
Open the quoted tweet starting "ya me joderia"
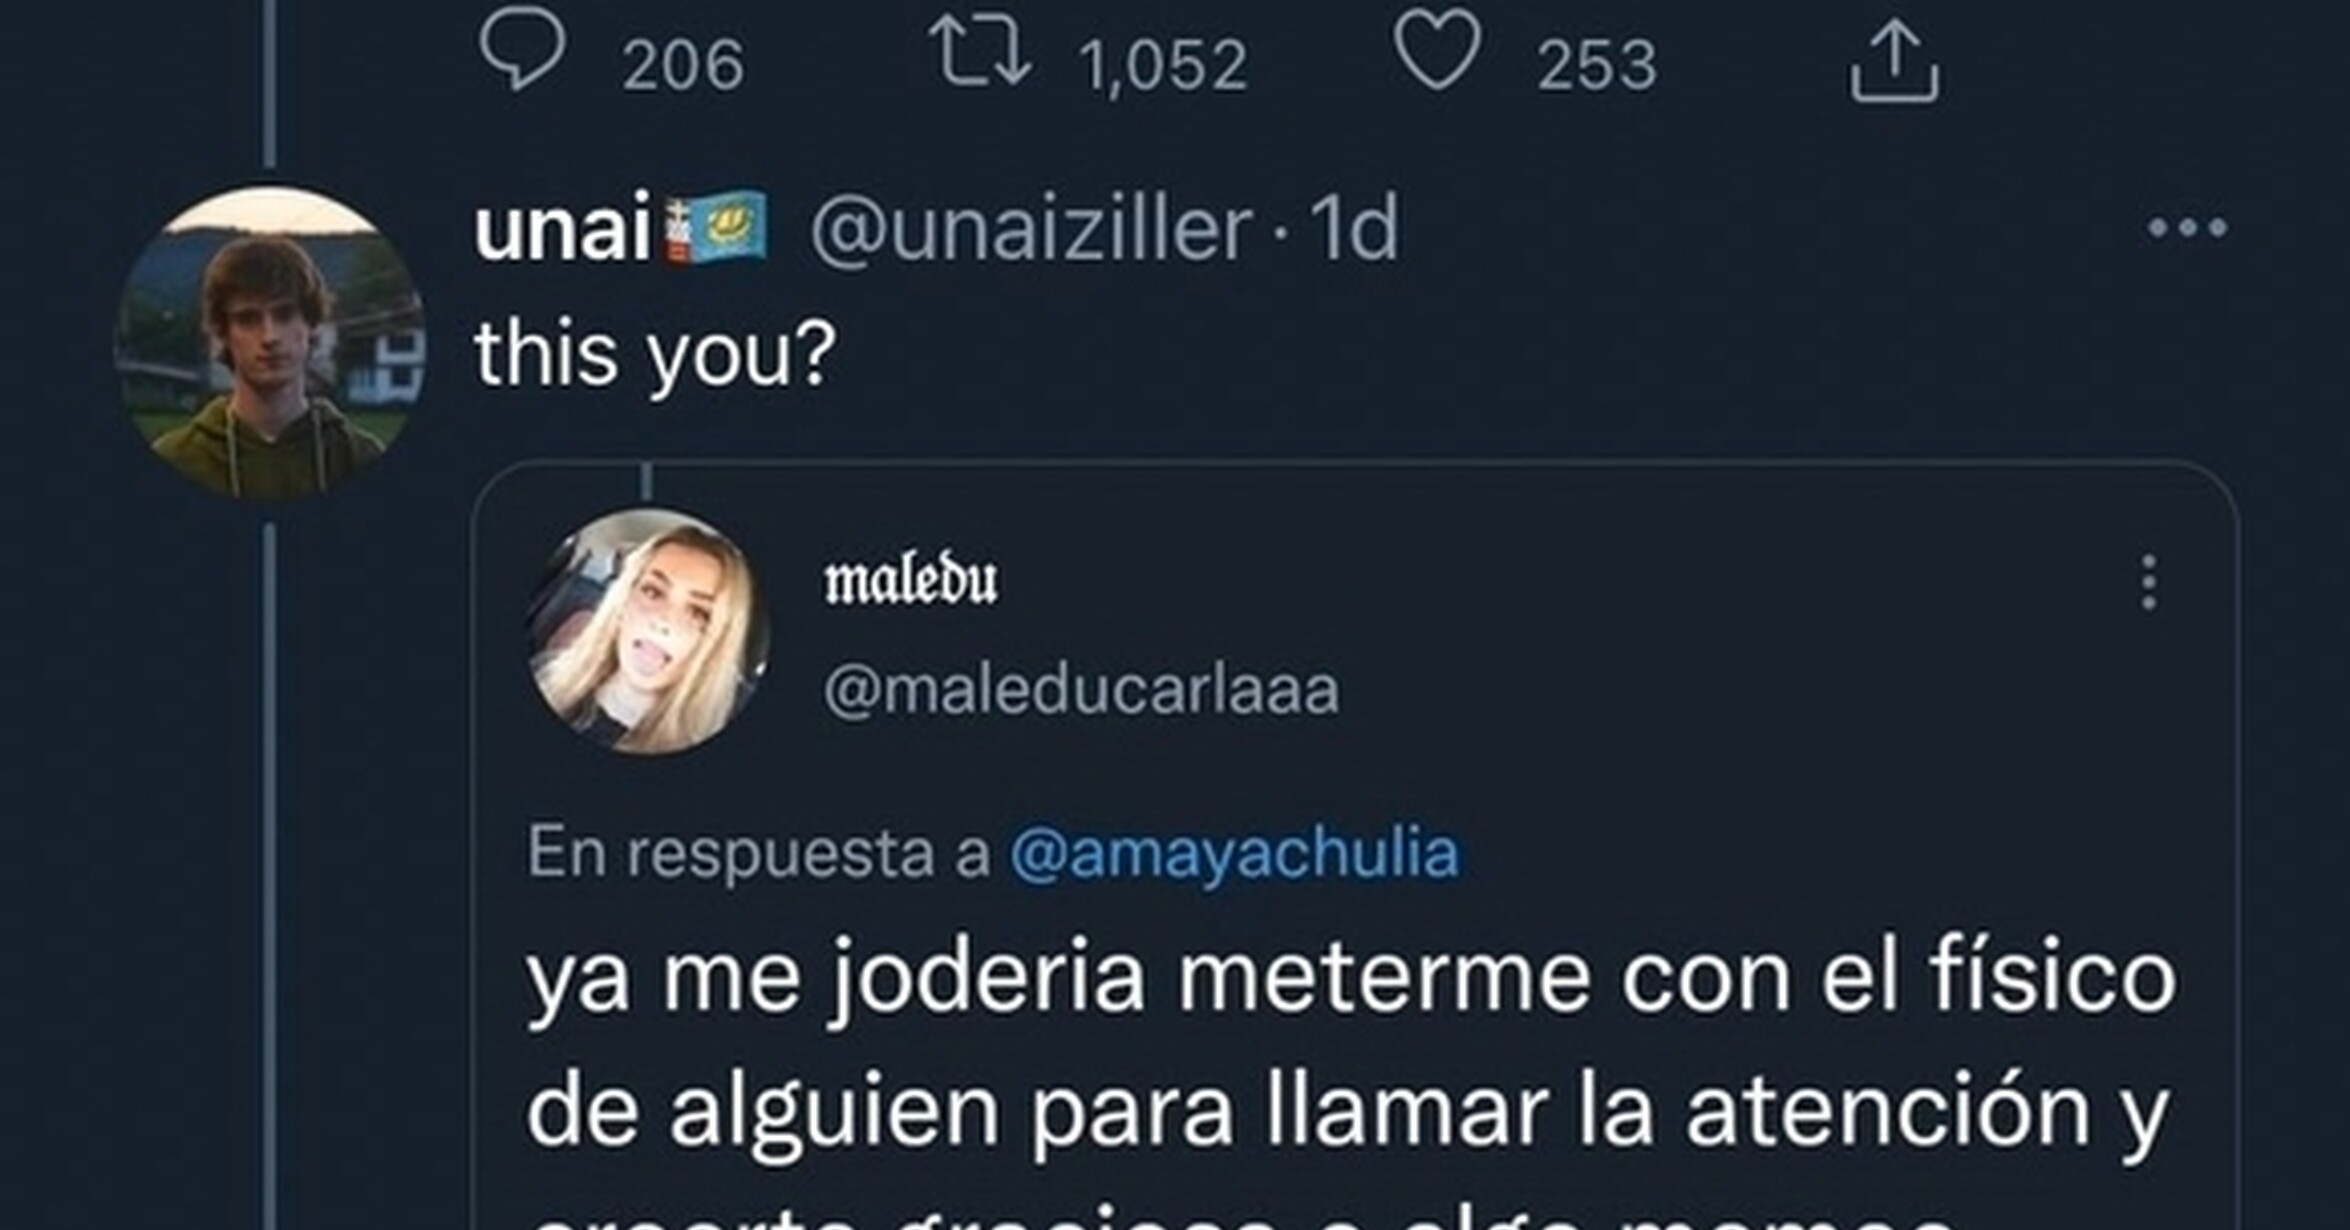click(1350, 1040)
